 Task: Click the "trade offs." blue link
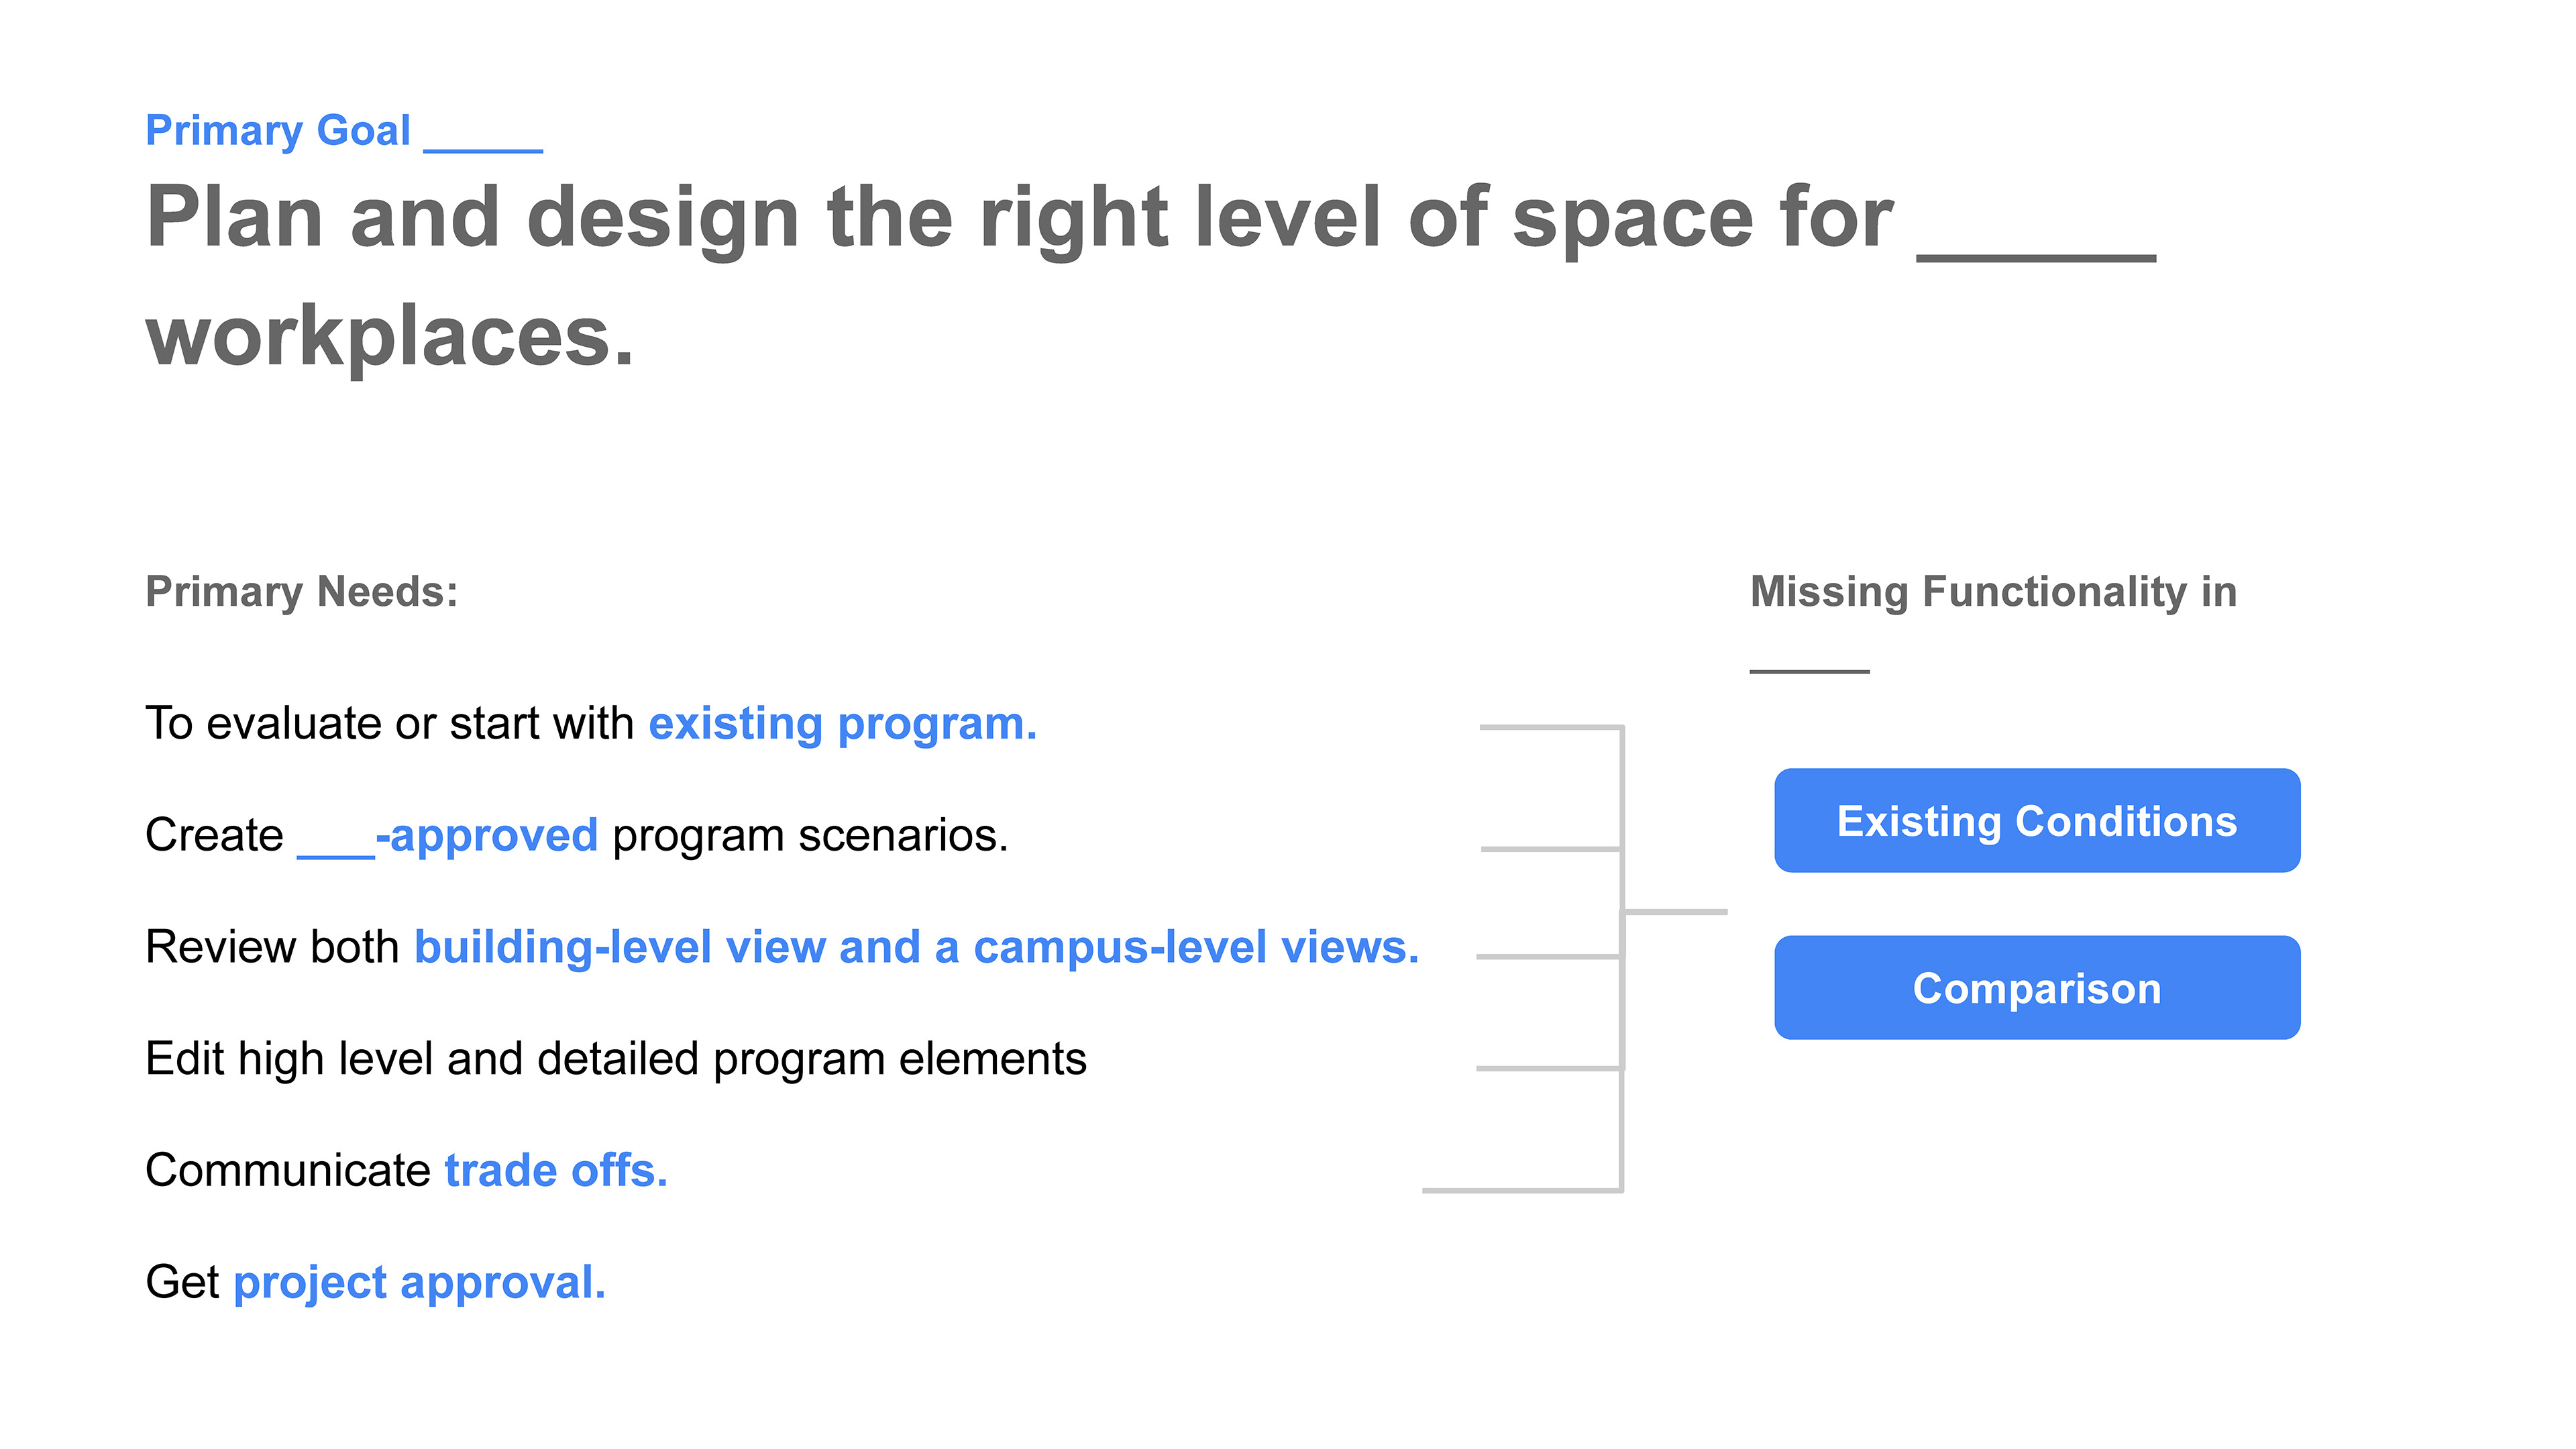pos(555,1170)
